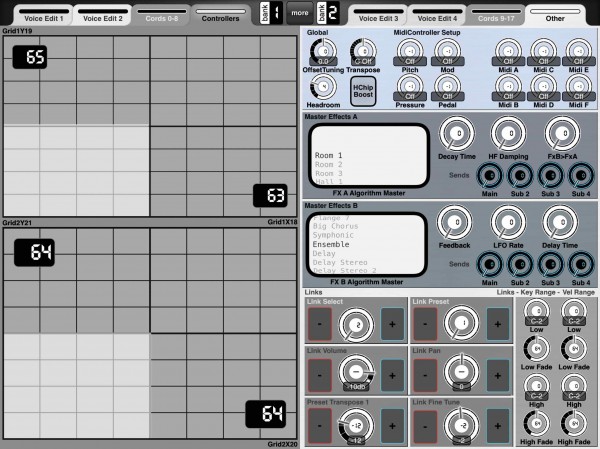The width and height of the screenshot is (600, 449).
Task: Click the Midi B knob
Action: [x=509, y=87]
